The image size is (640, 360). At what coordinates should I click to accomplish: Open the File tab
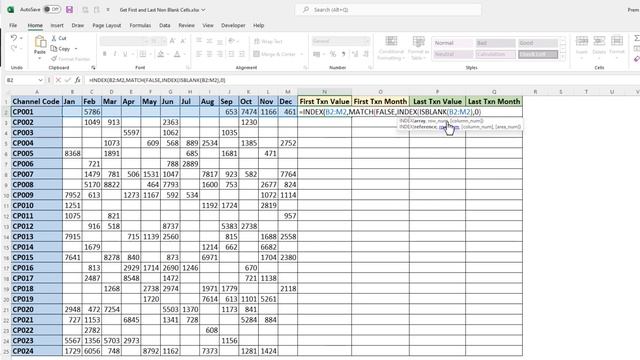pos(13,25)
